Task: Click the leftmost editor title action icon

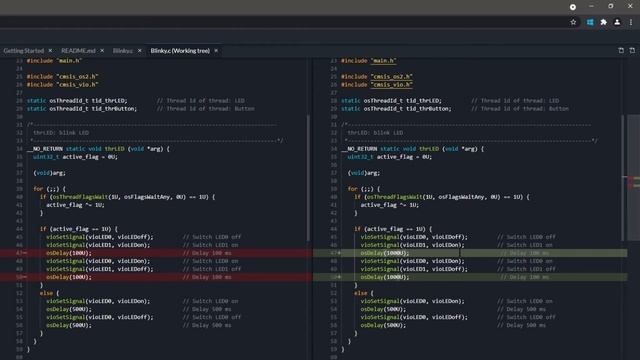Action: click(621, 50)
